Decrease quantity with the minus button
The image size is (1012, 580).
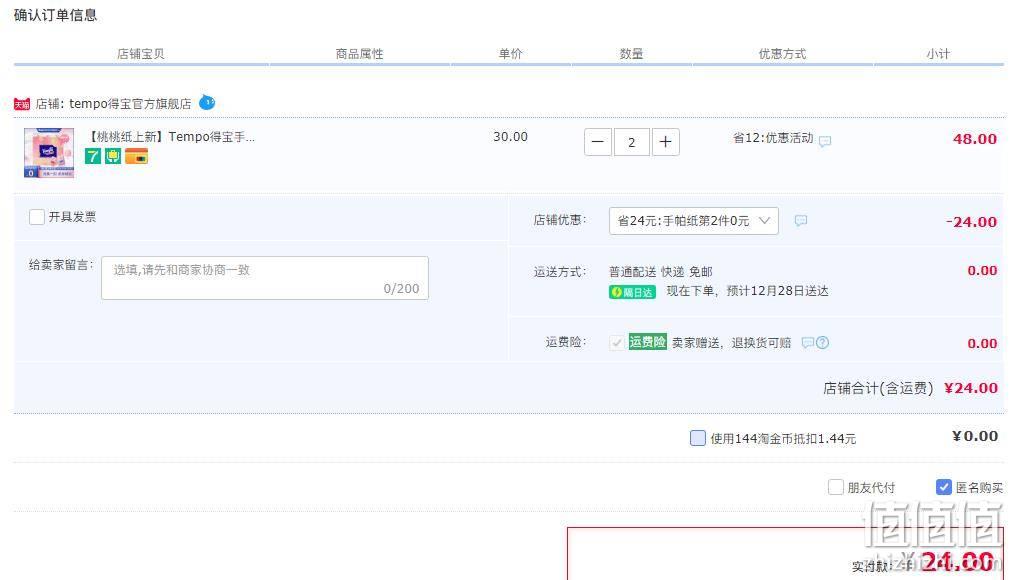coord(598,142)
